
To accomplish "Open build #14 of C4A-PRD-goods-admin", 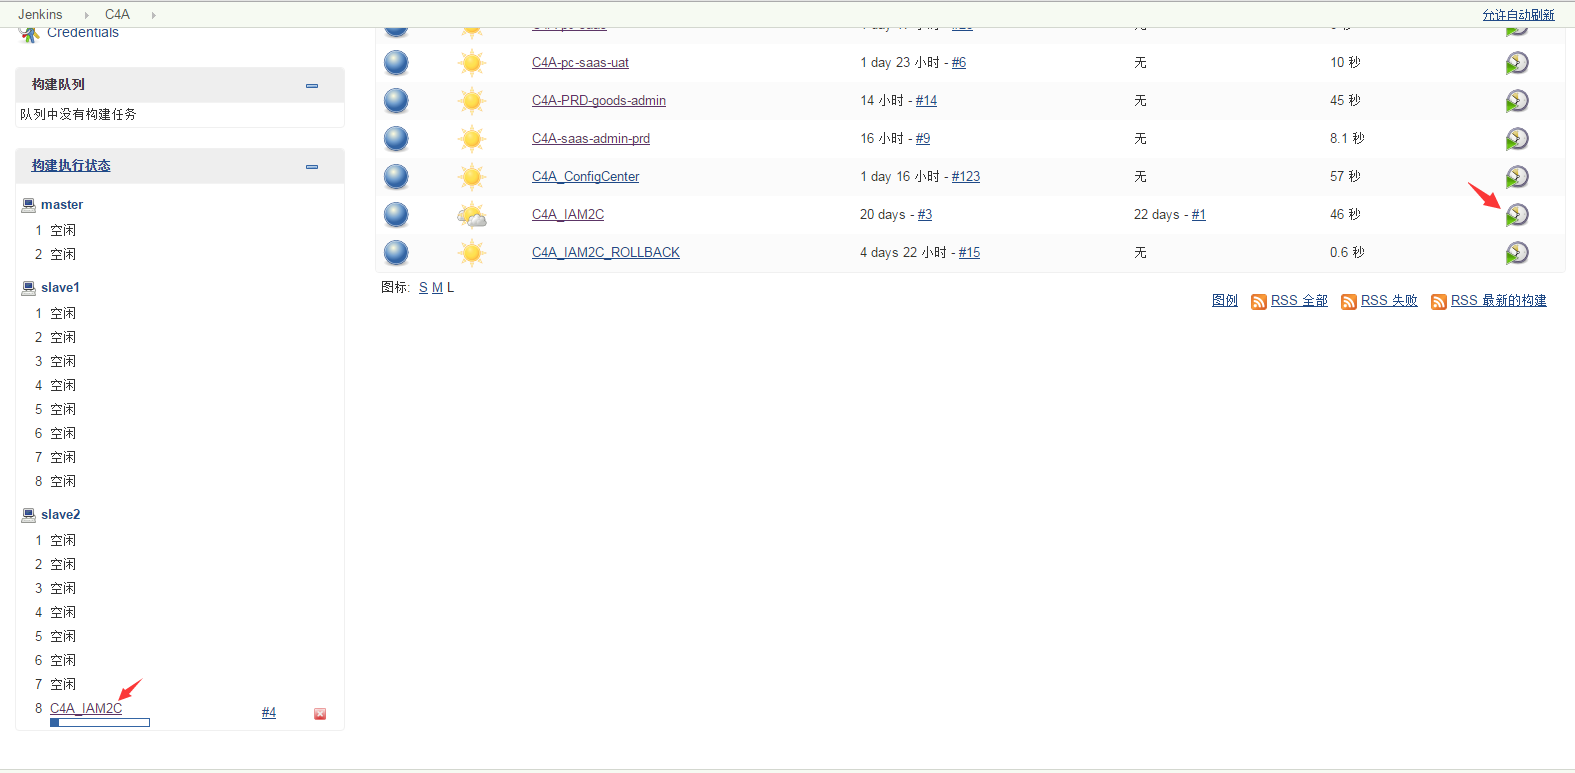I will [x=926, y=101].
